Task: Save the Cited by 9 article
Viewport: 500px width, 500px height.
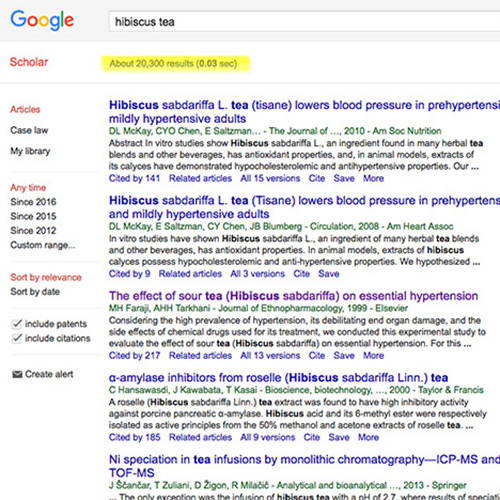Action: point(329,274)
